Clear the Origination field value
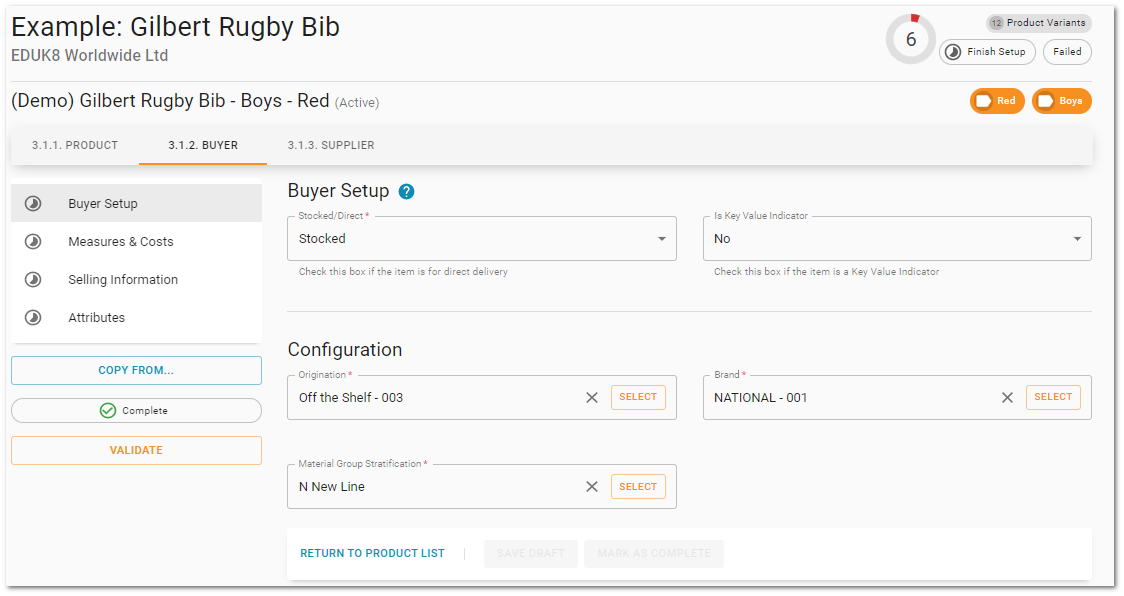The height and width of the screenshot is (596, 1124). (592, 397)
